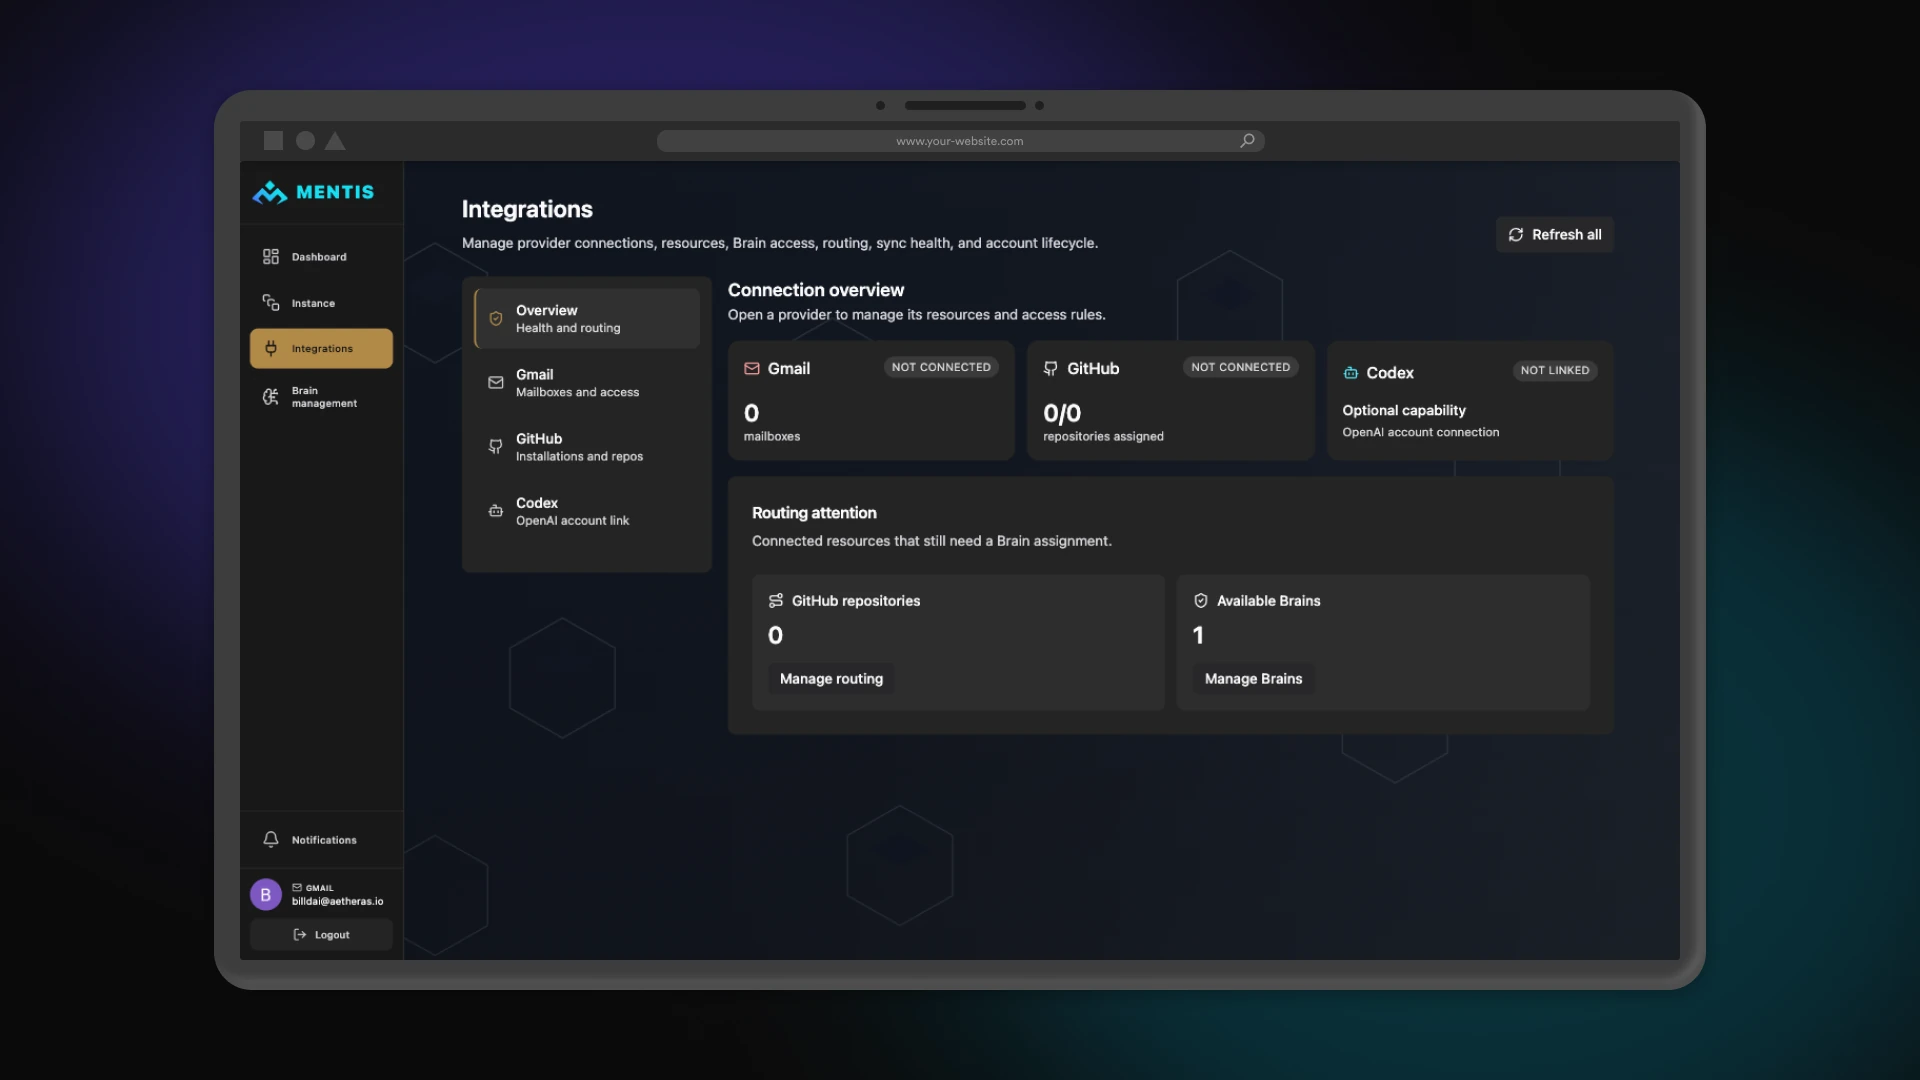The image size is (1920, 1080).
Task: Open the Instance menu item
Action: pyautogui.click(x=321, y=303)
